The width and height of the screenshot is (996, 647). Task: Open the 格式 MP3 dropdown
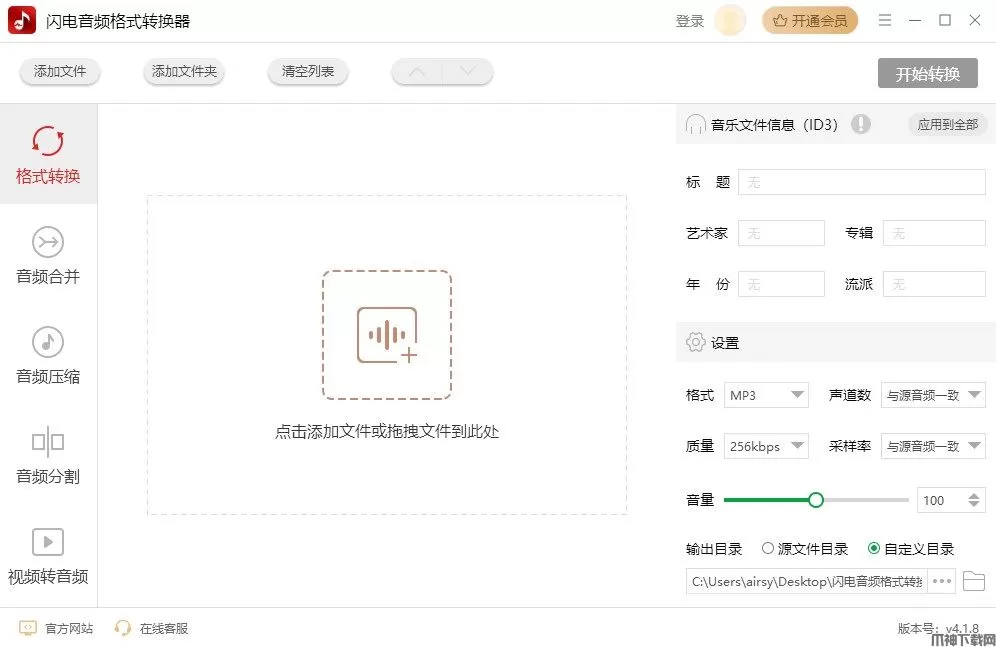[766, 395]
